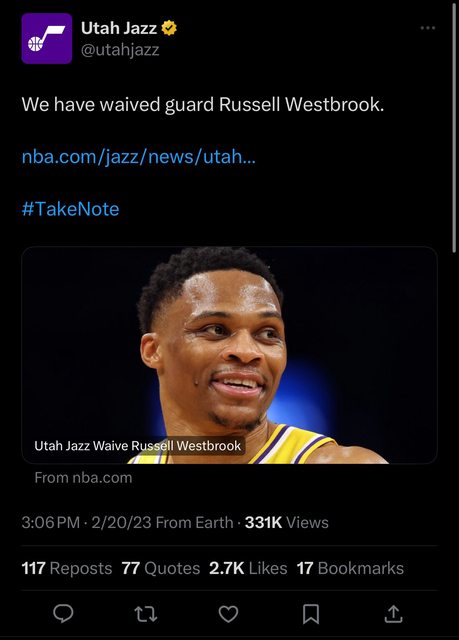Bookmark the post with bookmark icon
Viewport: 459px width, 640px height.
[x=311, y=614]
